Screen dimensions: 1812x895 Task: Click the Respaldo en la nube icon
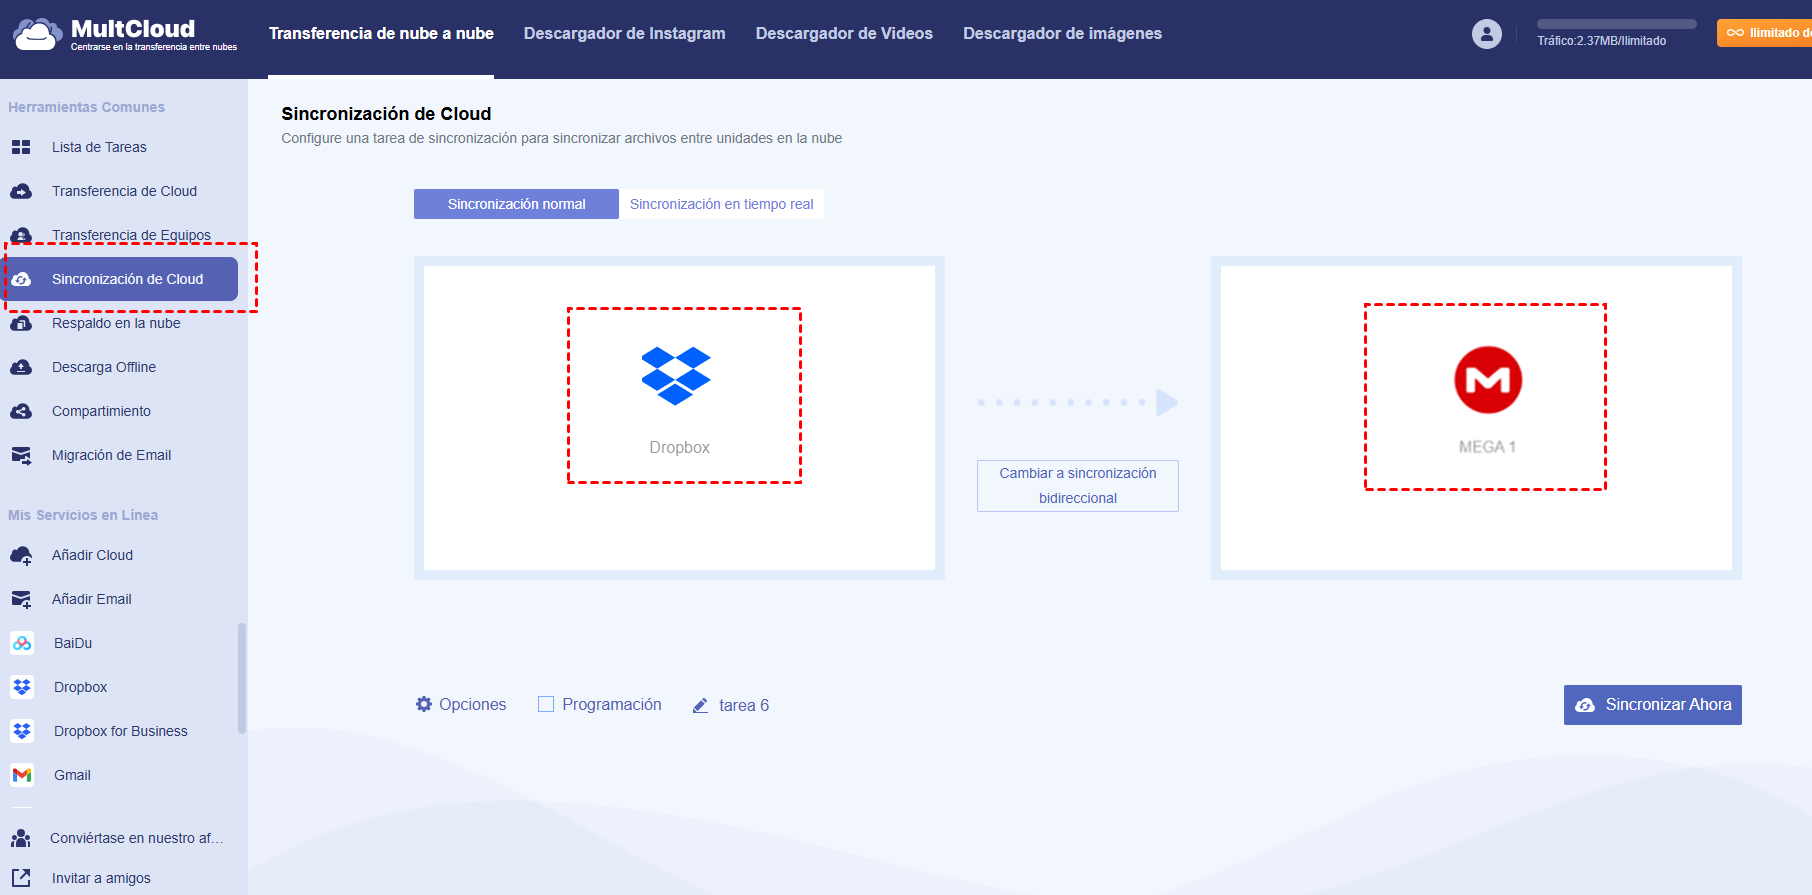(x=21, y=323)
